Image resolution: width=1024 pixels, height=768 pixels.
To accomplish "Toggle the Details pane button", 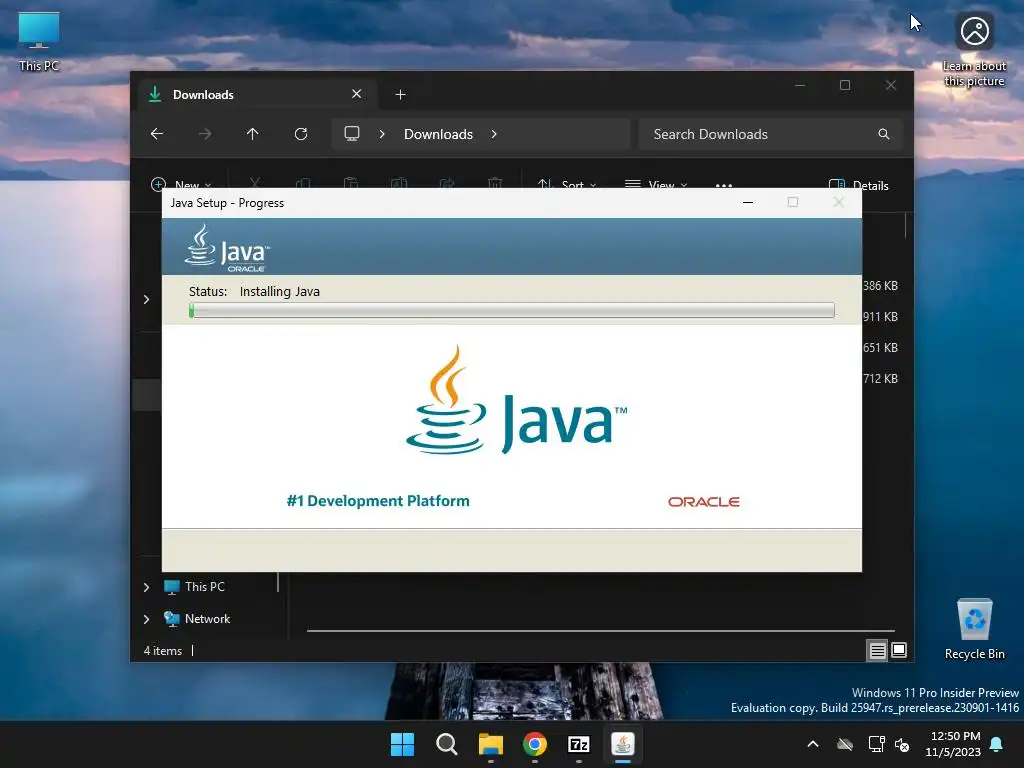I will pos(858,185).
